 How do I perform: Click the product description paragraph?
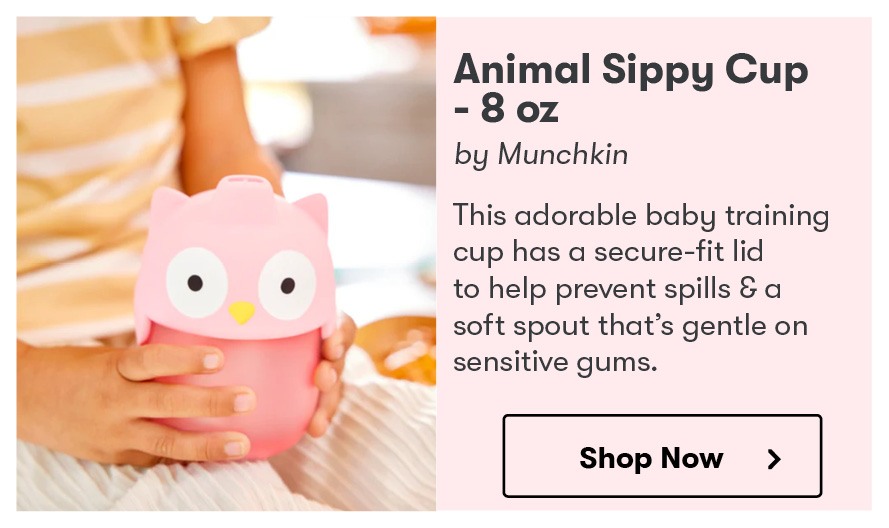[x=641, y=289]
